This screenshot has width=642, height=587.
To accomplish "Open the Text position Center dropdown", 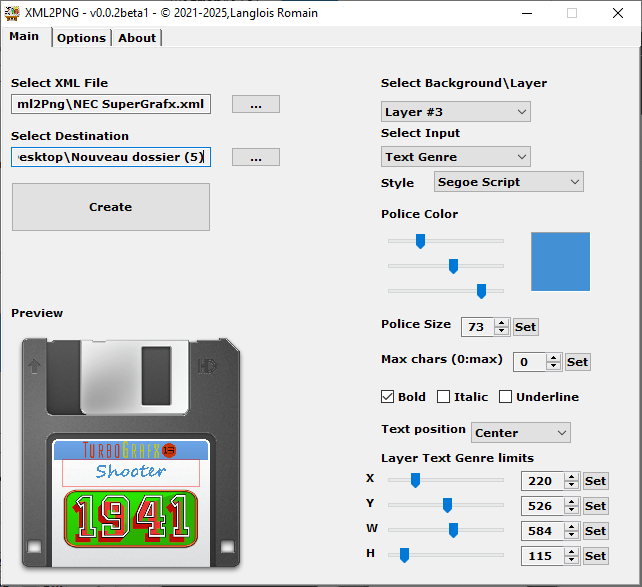I will click(x=521, y=433).
